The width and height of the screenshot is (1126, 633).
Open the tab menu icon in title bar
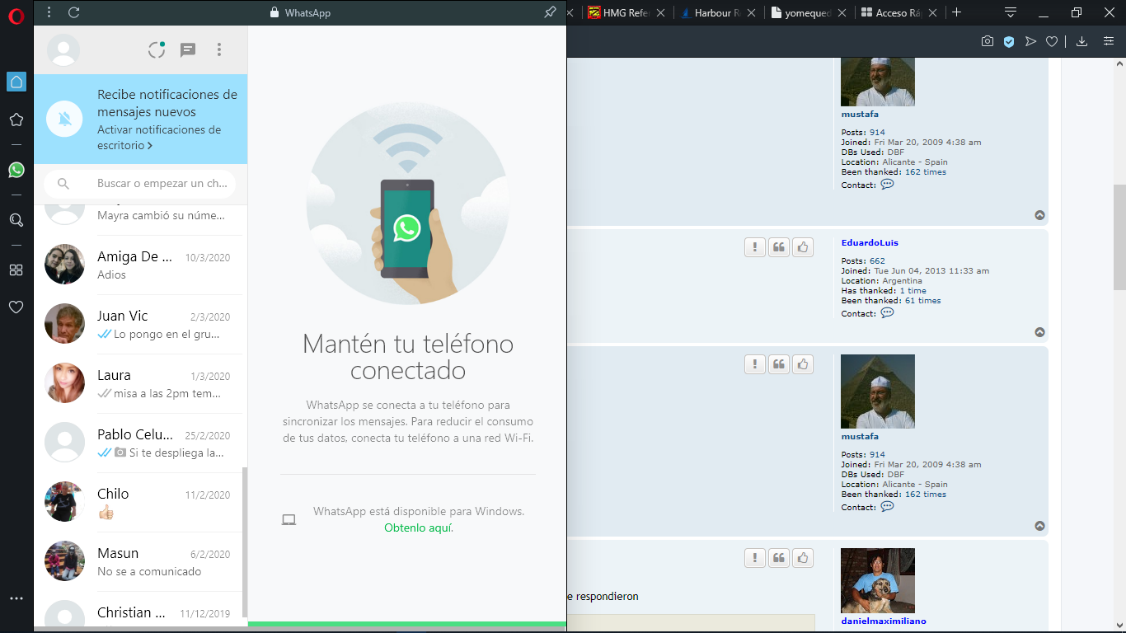click(1010, 12)
